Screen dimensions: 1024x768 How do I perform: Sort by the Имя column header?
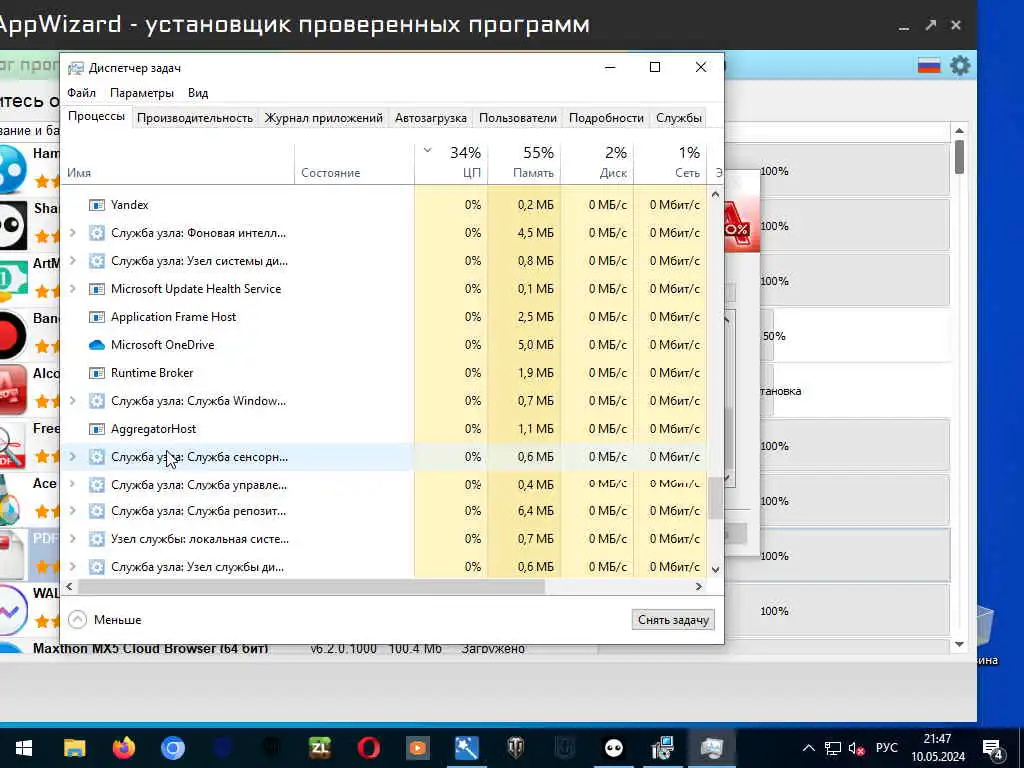[x=178, y=164]
